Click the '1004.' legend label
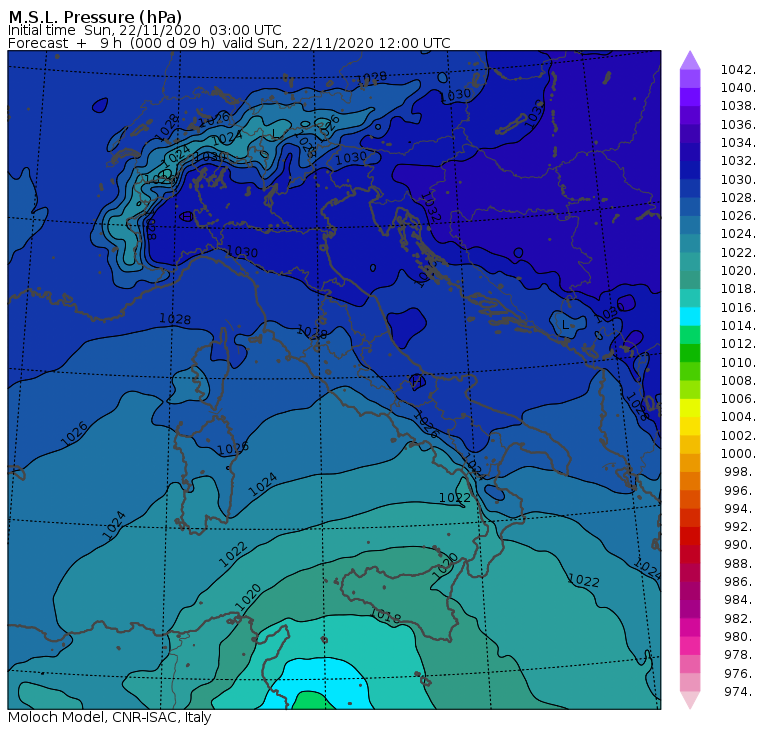Viewport: 760px width, 731px height. tap(738, 417)
